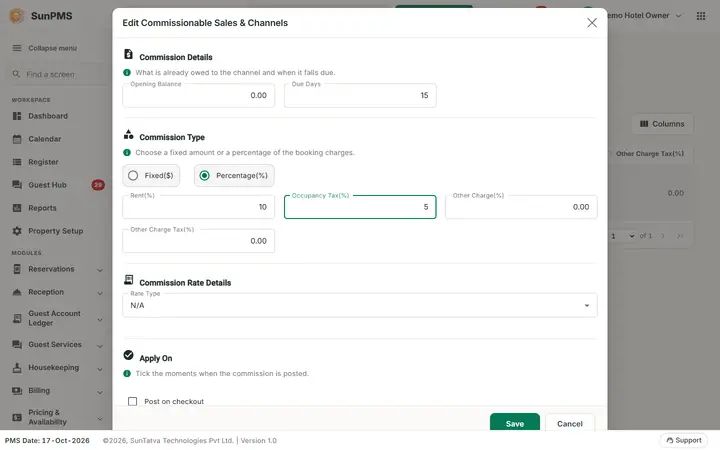The height and width of the screenshot is (450, 720).
Task: Click the Register sidebar icon
Action: 17,162
